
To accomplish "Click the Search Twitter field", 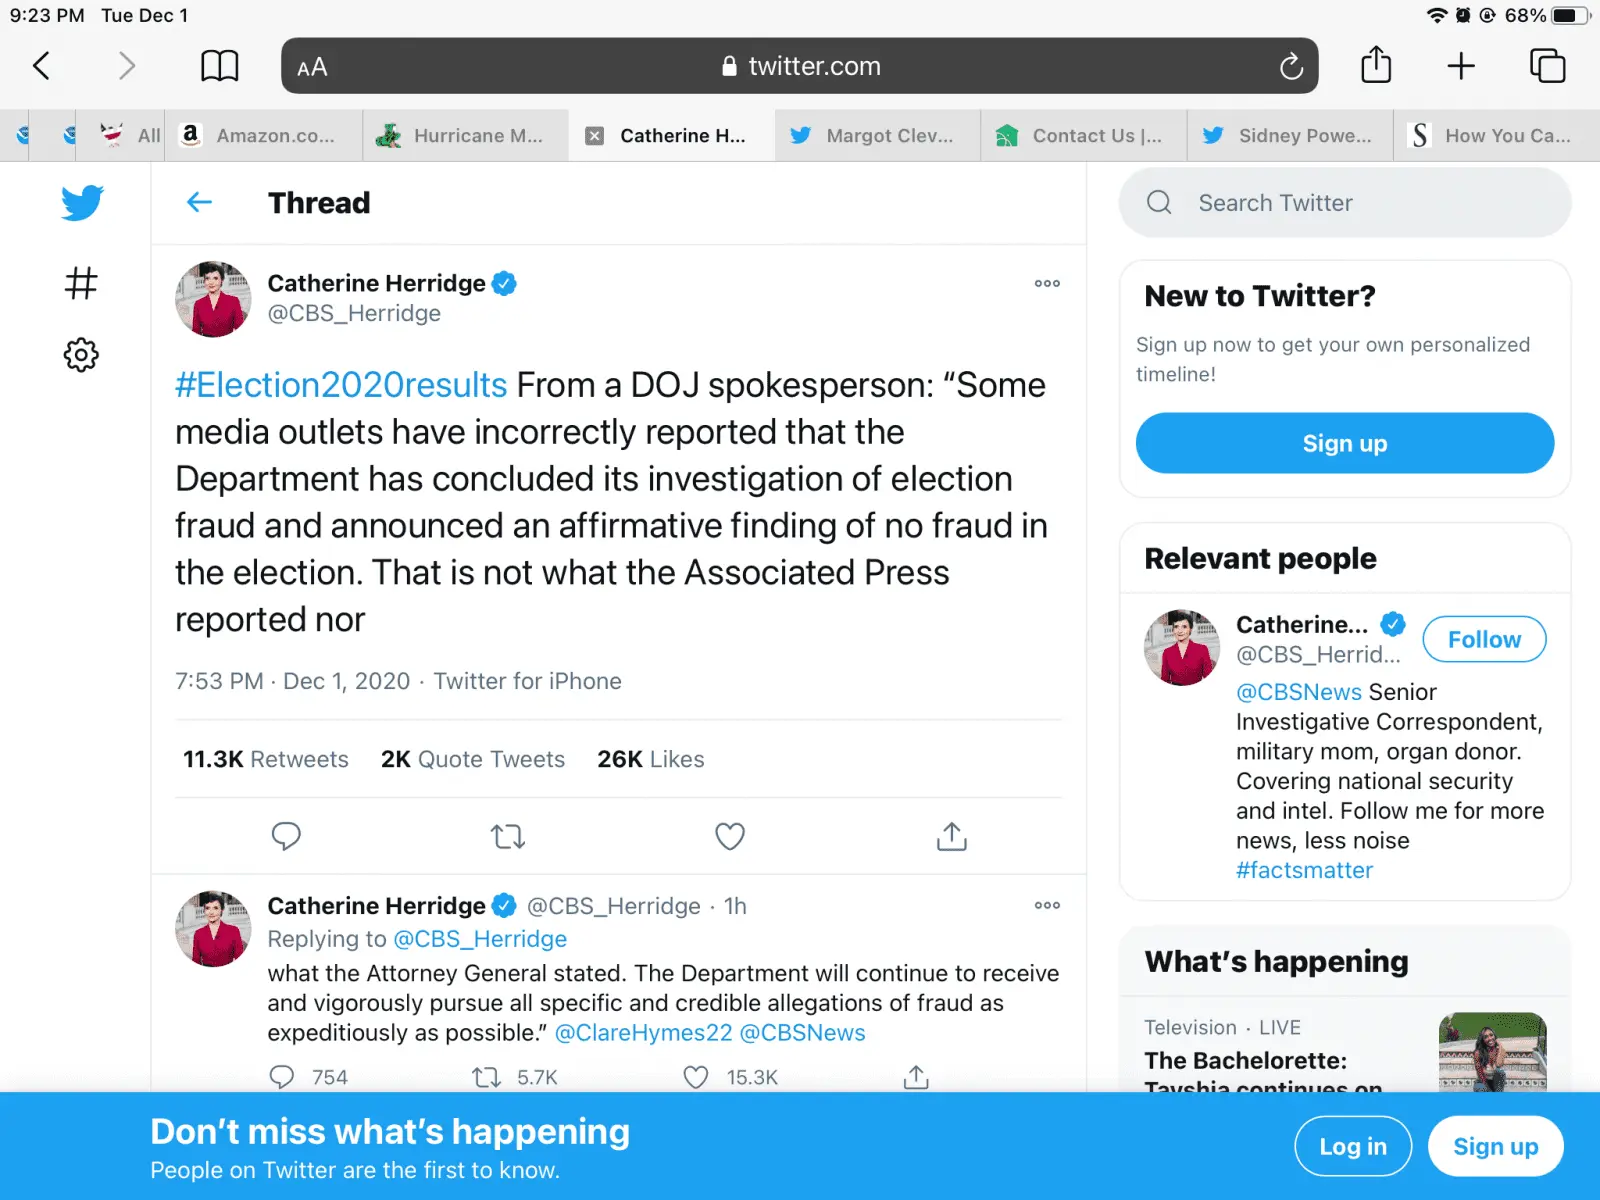I will [1345, 203].
